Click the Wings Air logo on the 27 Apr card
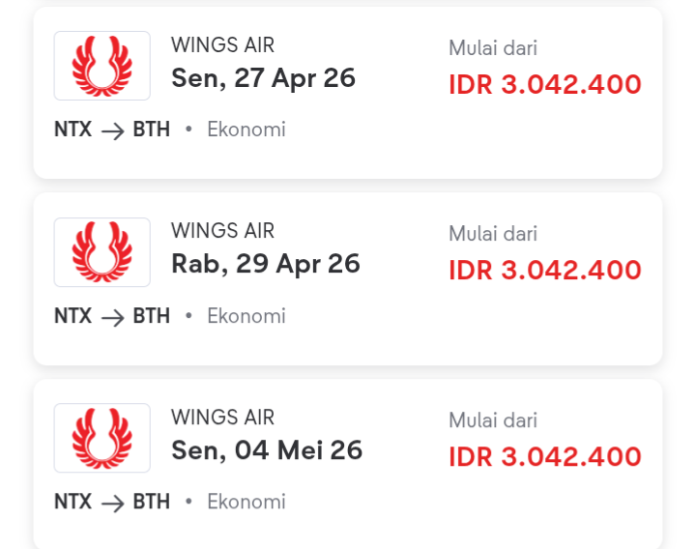The image size is (696, 549). coord(102,65)
